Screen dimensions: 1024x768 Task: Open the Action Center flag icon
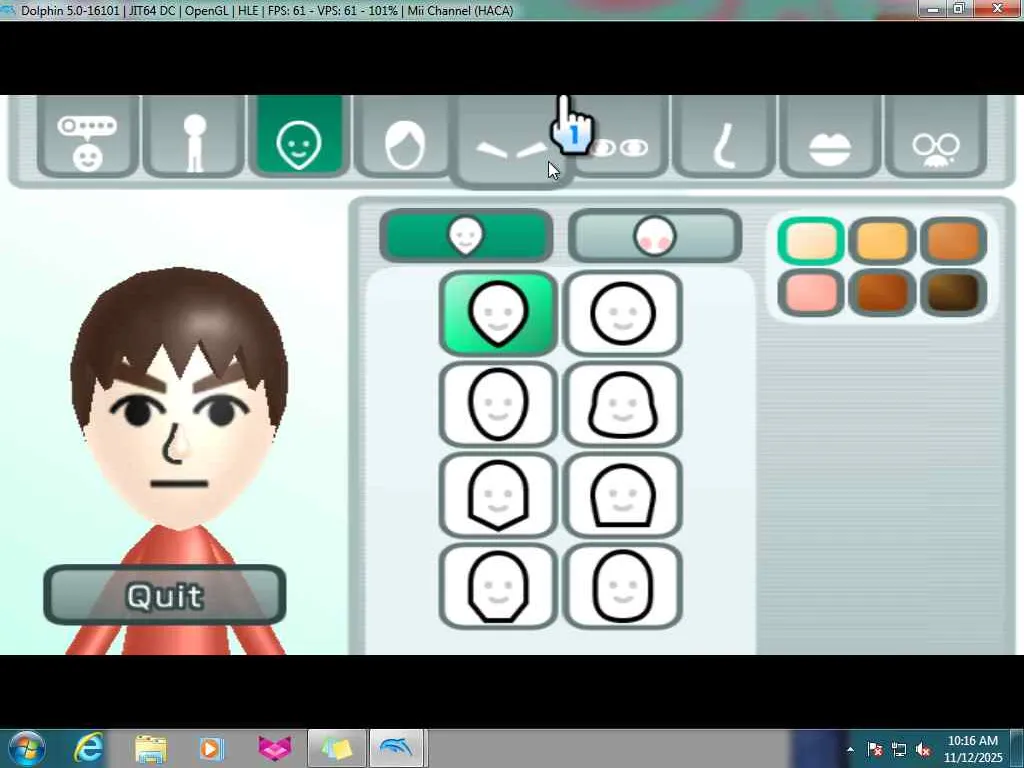coord(875,749)
